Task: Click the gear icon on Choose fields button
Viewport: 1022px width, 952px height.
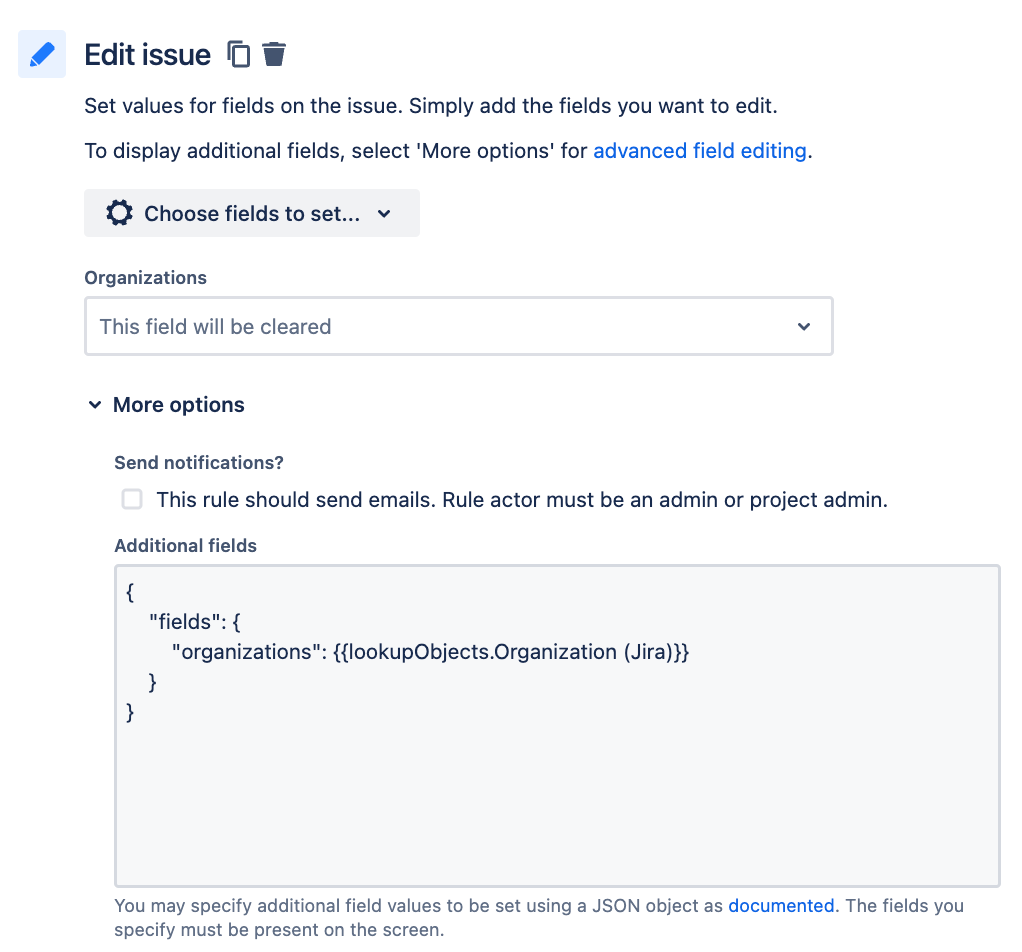Action: [118, 212]
